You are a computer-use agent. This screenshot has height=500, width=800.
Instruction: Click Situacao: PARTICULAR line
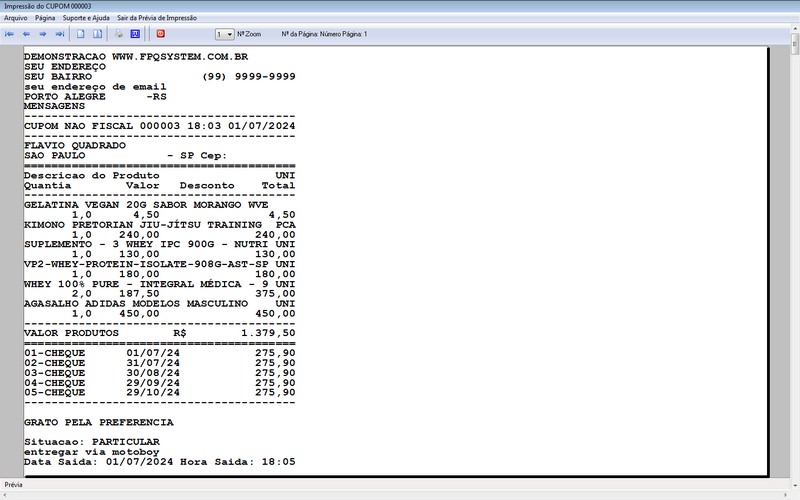coord(92,442)
